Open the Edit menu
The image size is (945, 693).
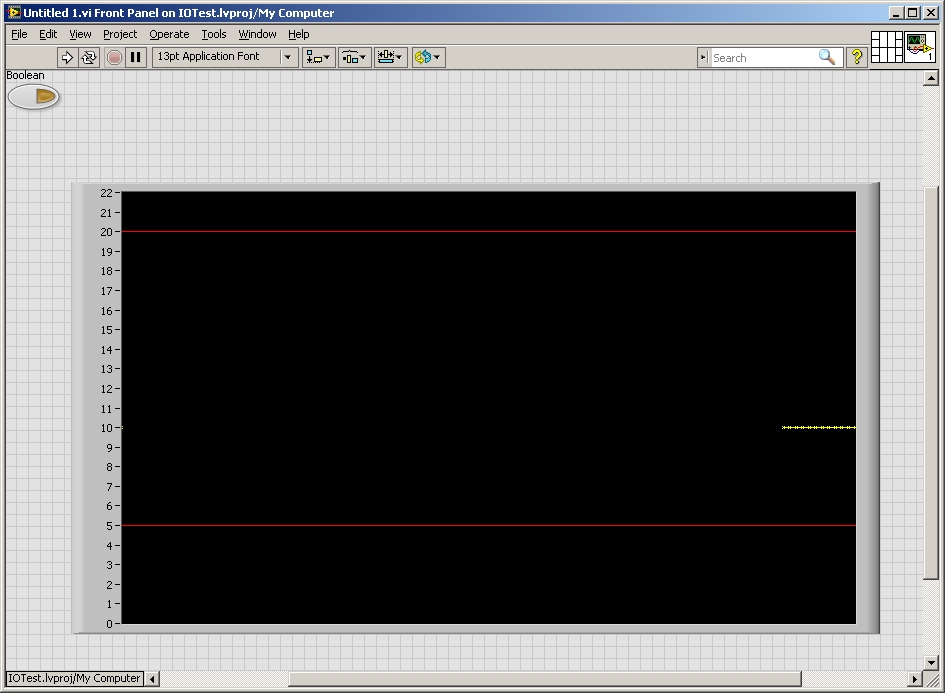(48, 34)
